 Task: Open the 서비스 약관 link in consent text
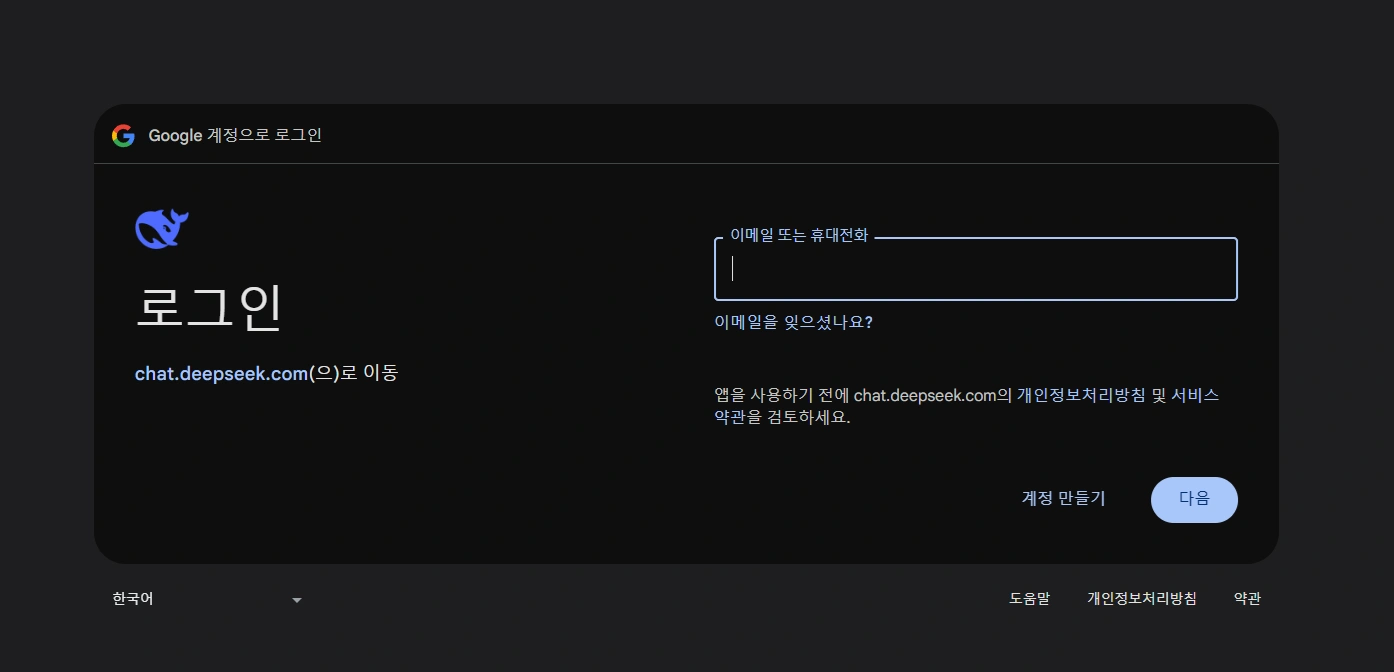1194,395
